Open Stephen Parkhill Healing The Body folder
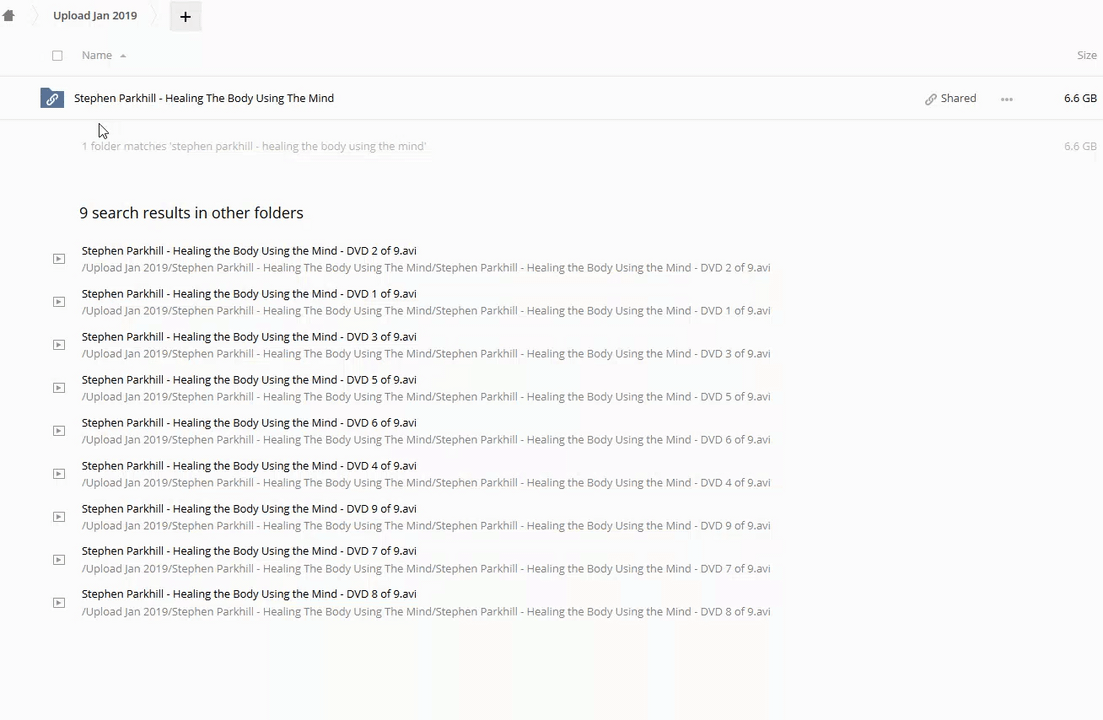Screen dimensions: 1103x720 (204, 98)
